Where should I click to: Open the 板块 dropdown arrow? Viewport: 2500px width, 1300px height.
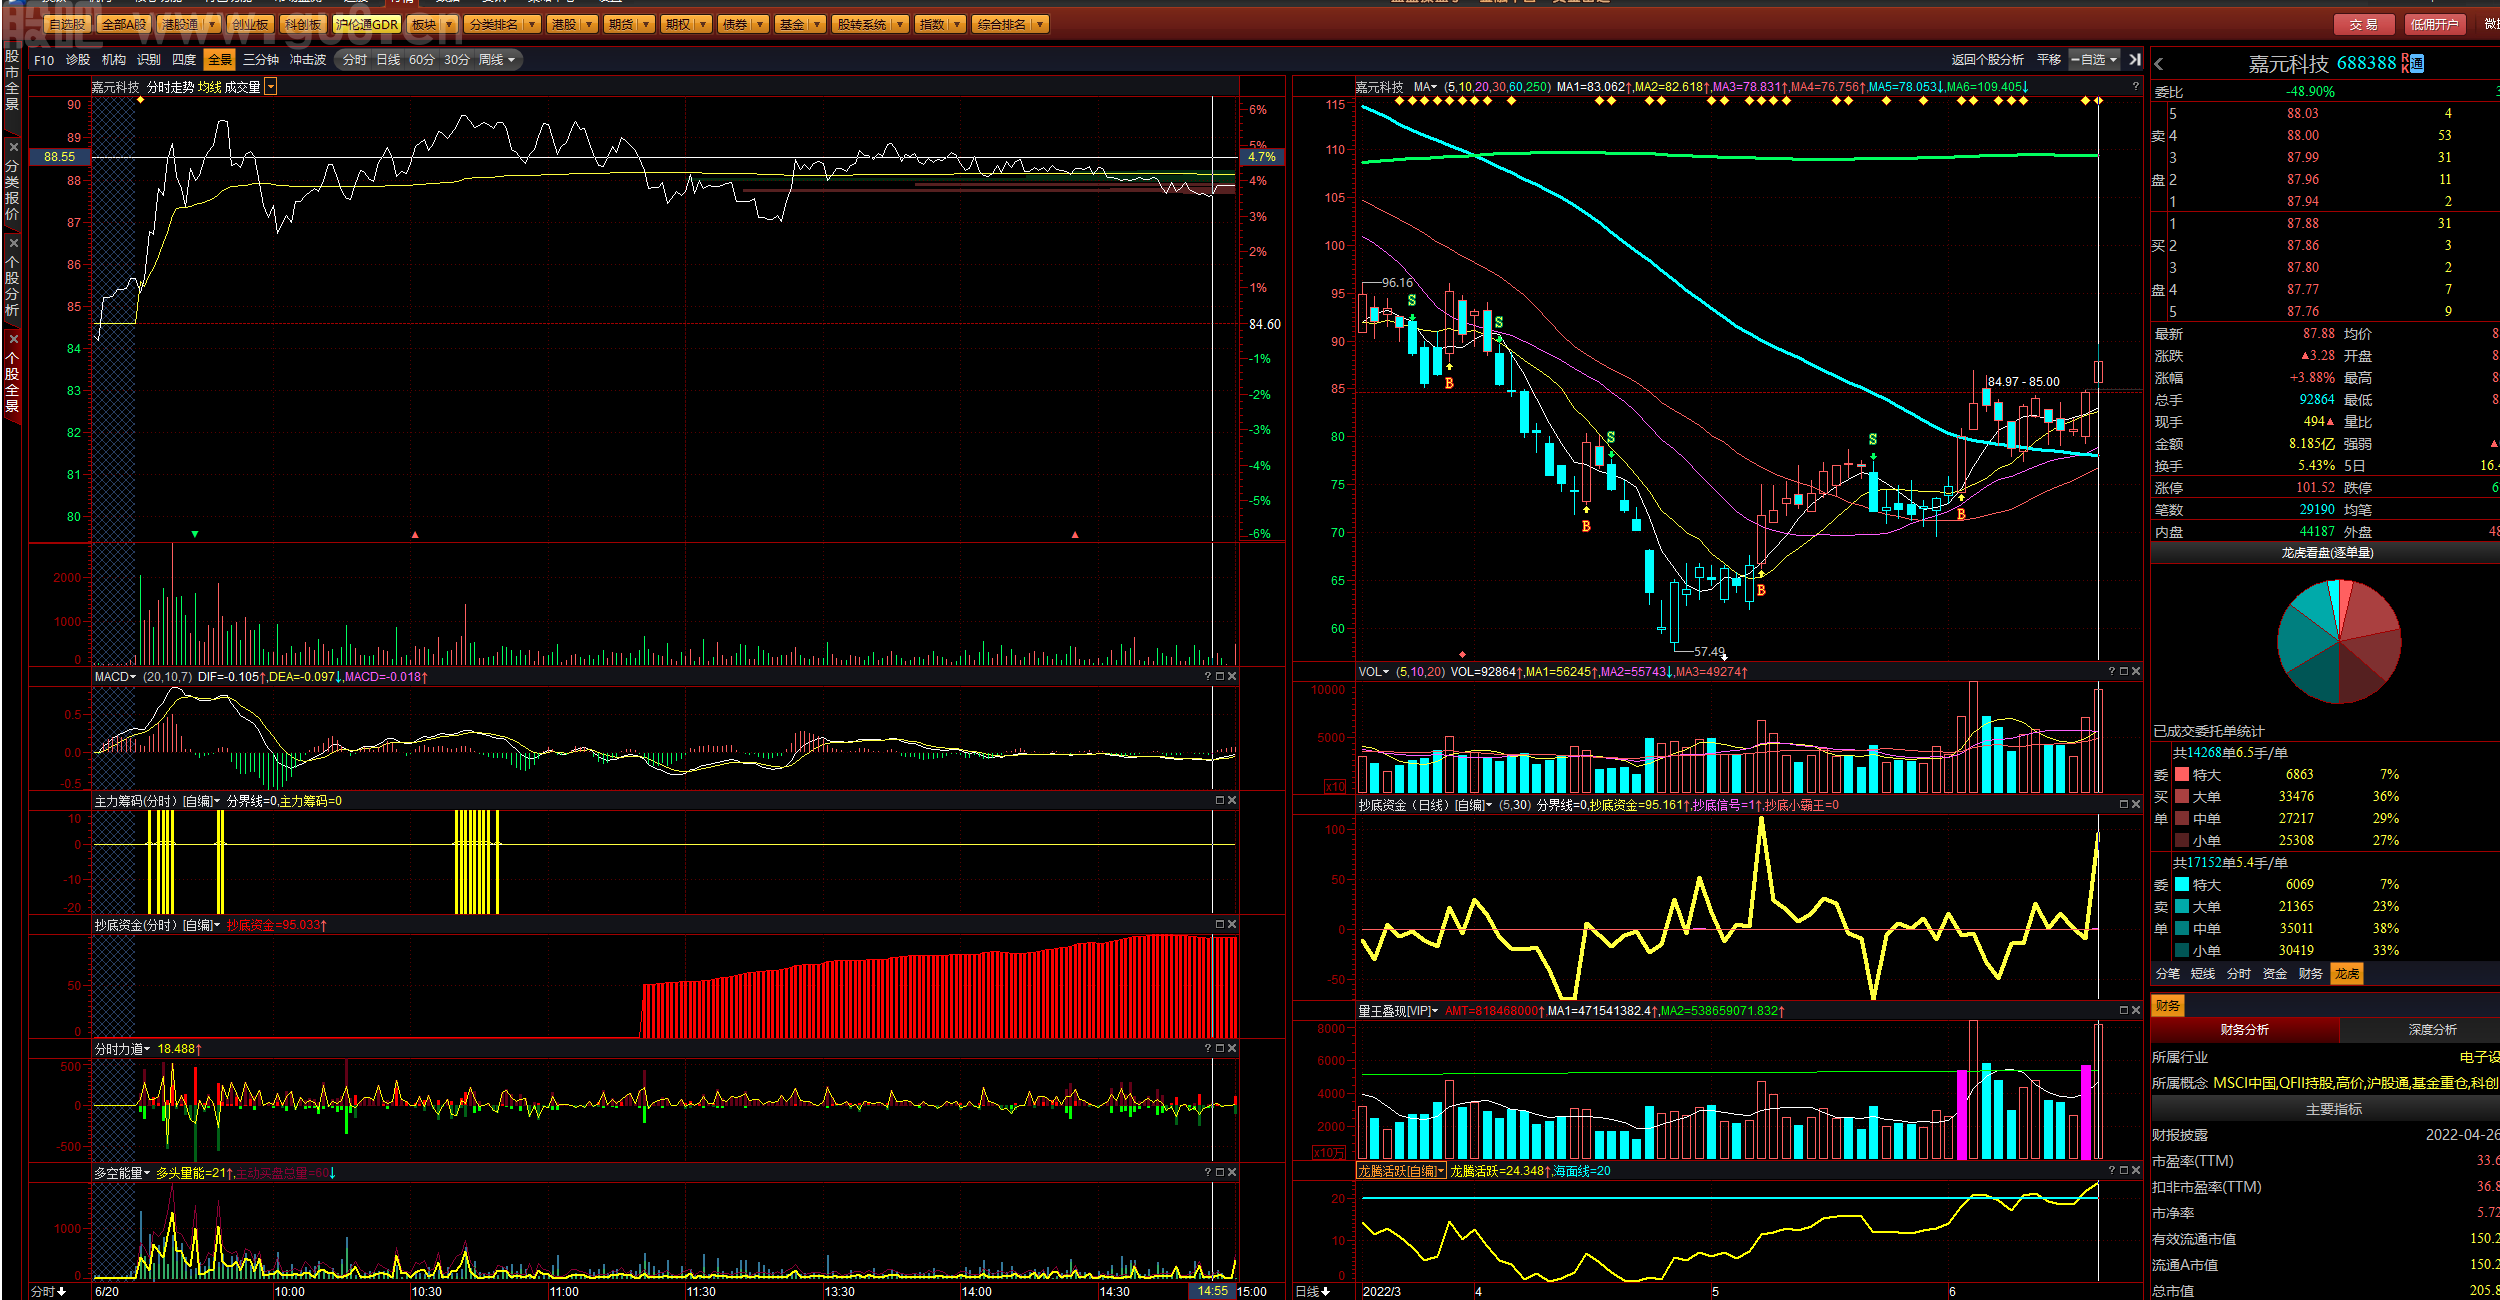point(448,25)
